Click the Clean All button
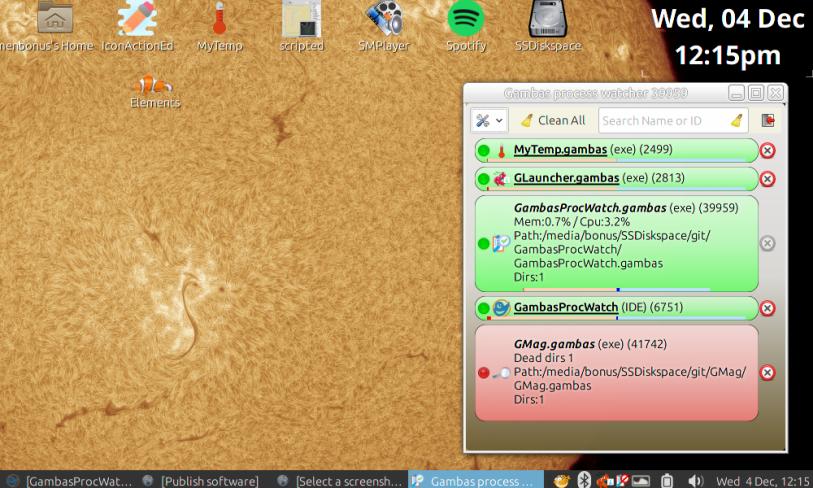The height and width of the screenshot is (488, 813). point(553,120)
